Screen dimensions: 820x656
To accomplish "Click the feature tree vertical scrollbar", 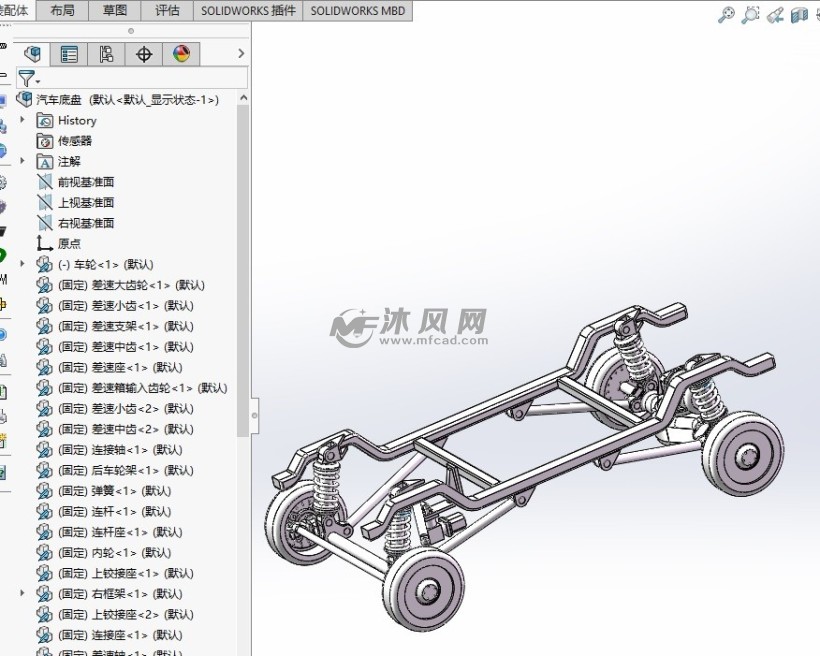I will coord(243,270).
